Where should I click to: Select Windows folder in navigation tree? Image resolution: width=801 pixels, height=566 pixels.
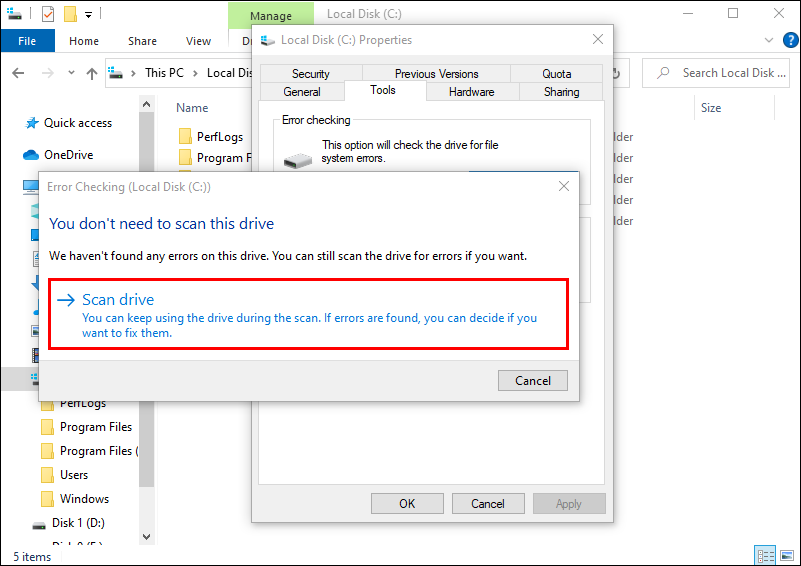pyautogui.click(x=84, y=499)
